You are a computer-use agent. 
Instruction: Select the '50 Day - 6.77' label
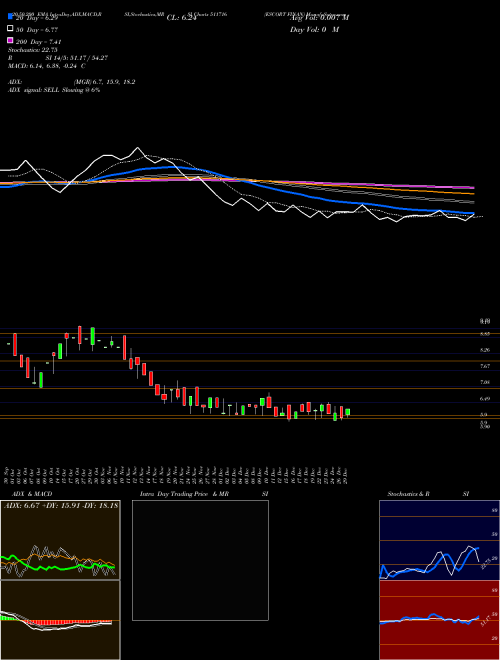pyautogui.click(x=37, y=29)
